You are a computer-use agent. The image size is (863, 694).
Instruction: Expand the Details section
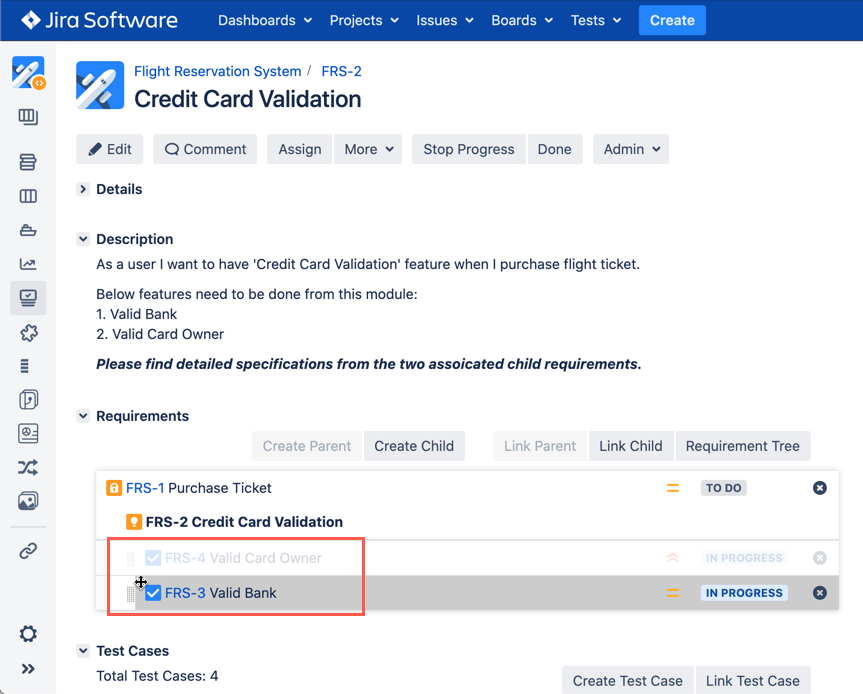click(x=83, y=189)
